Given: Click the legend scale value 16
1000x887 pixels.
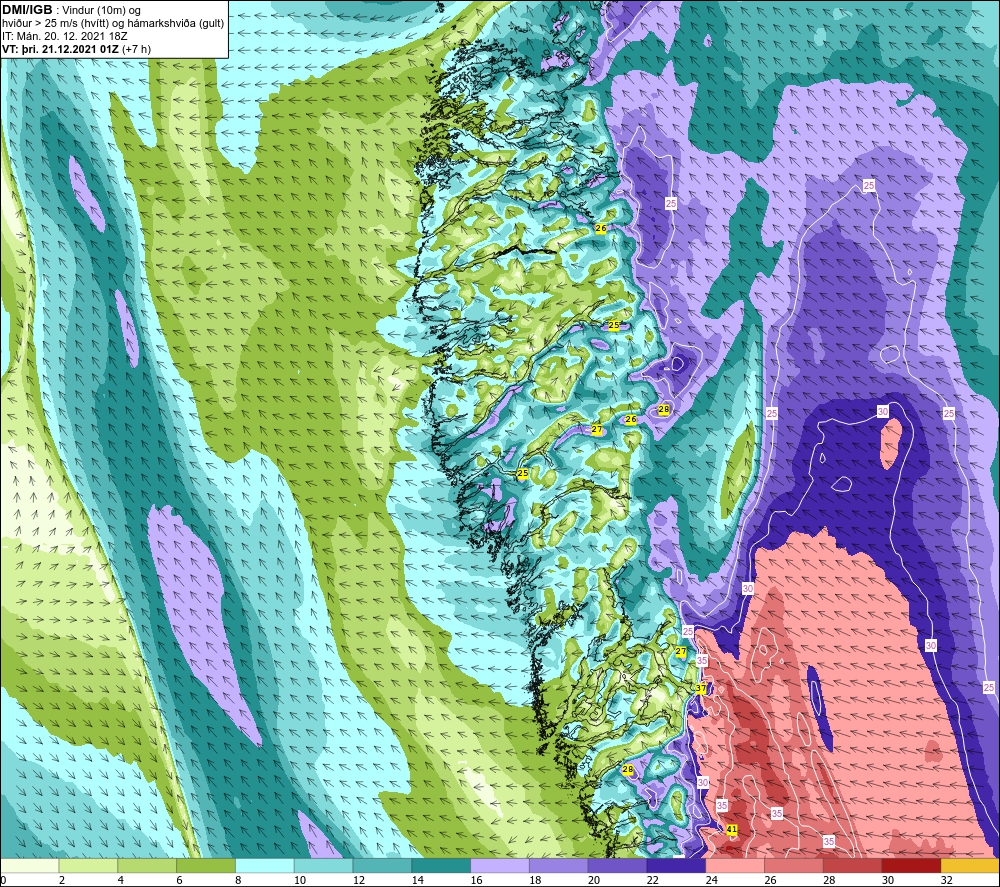Looking at the screenshot, I should (x=476, y=881).
